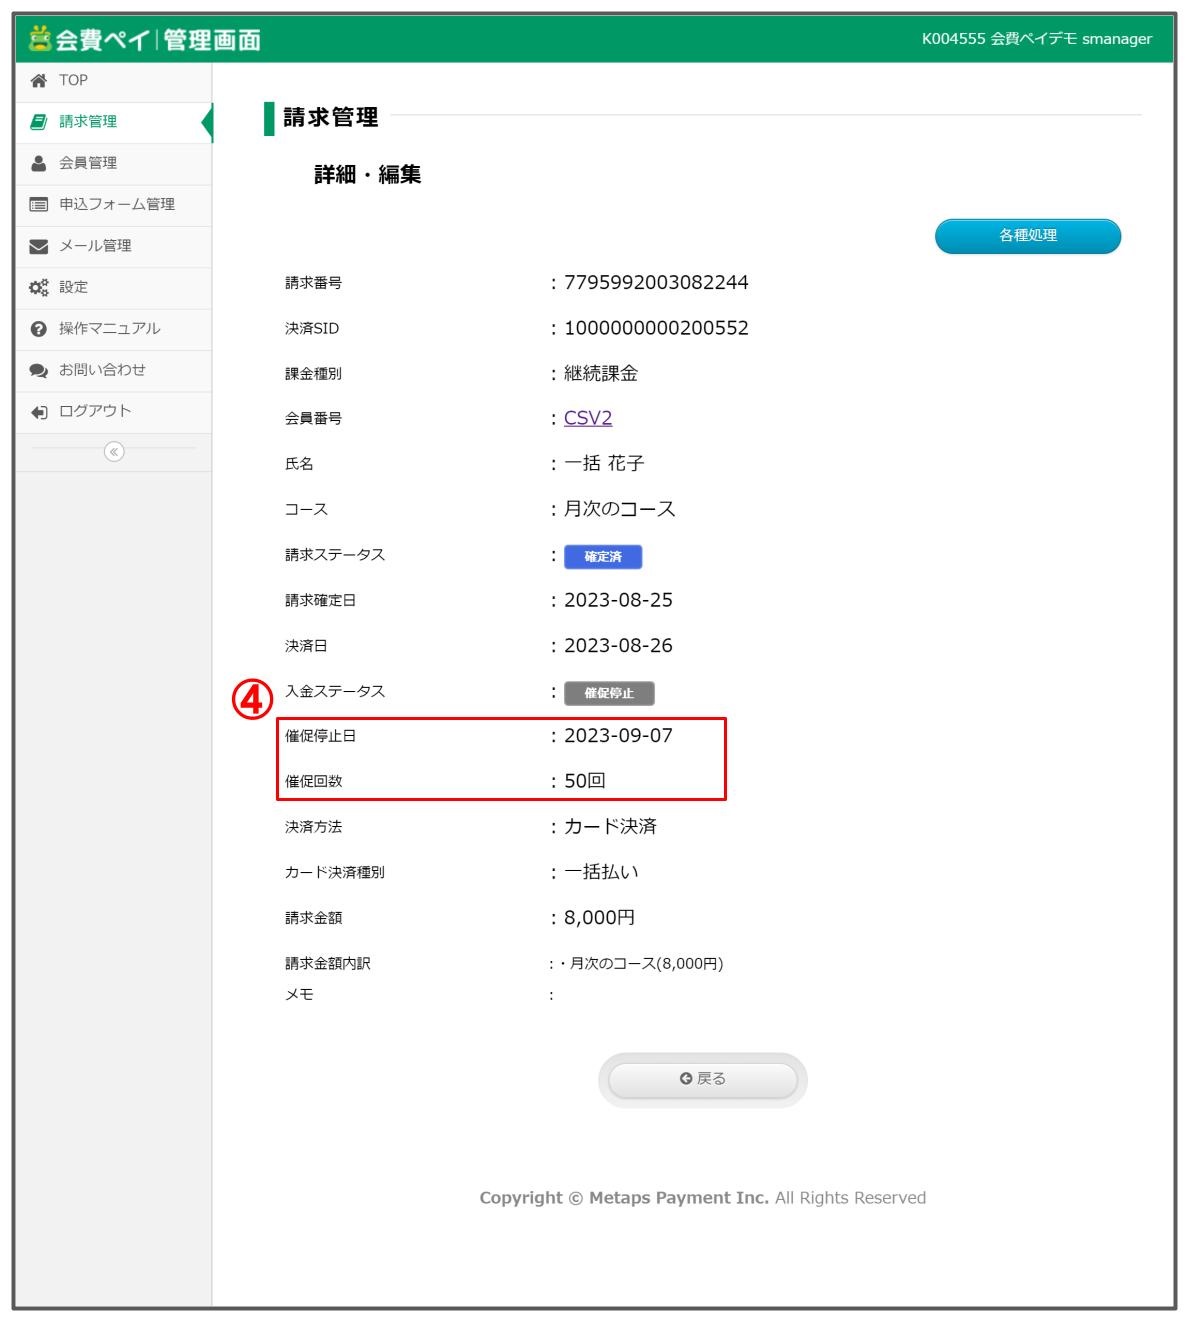The image size is (1186, 1318).
Task: Click the 確定済 billing status badge
Action: 602,557
